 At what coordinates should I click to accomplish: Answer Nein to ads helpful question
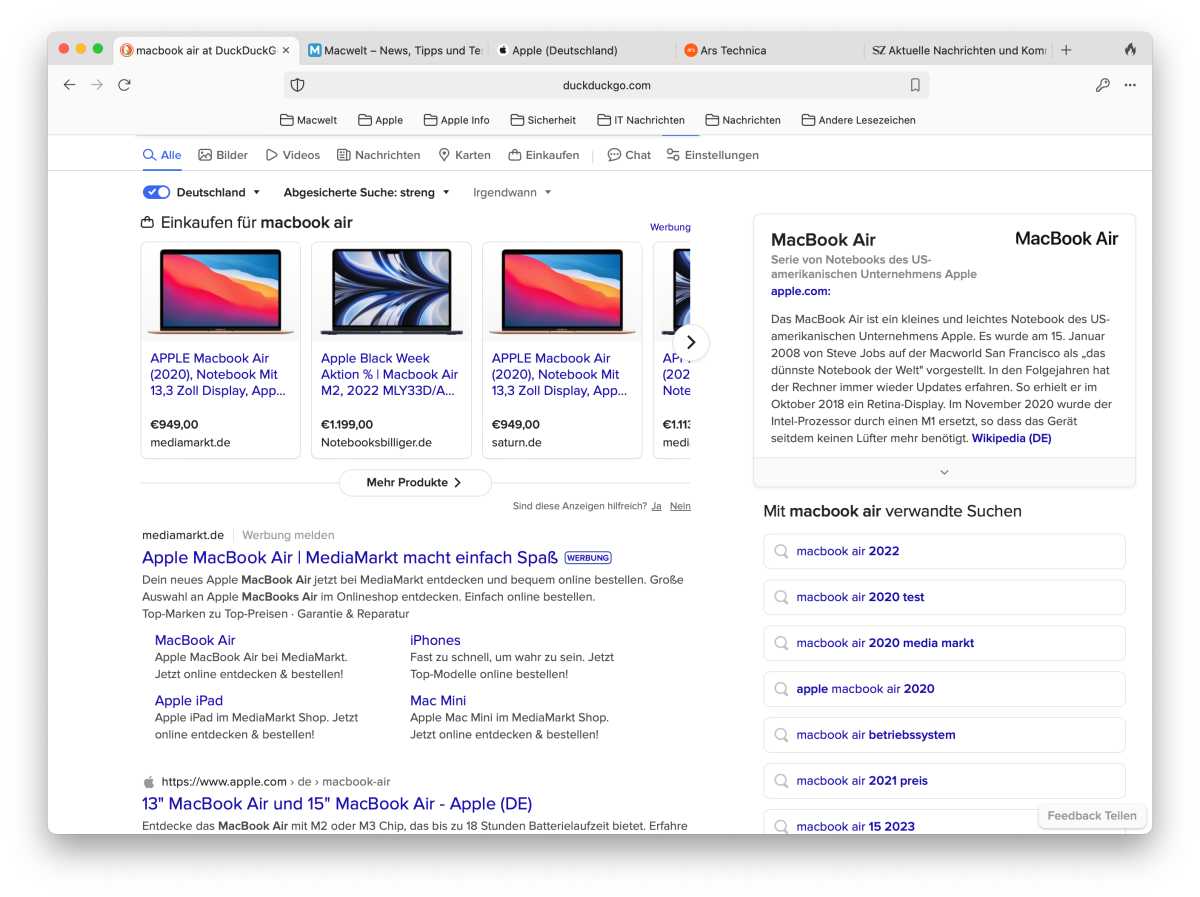click(x=680, y=506)
